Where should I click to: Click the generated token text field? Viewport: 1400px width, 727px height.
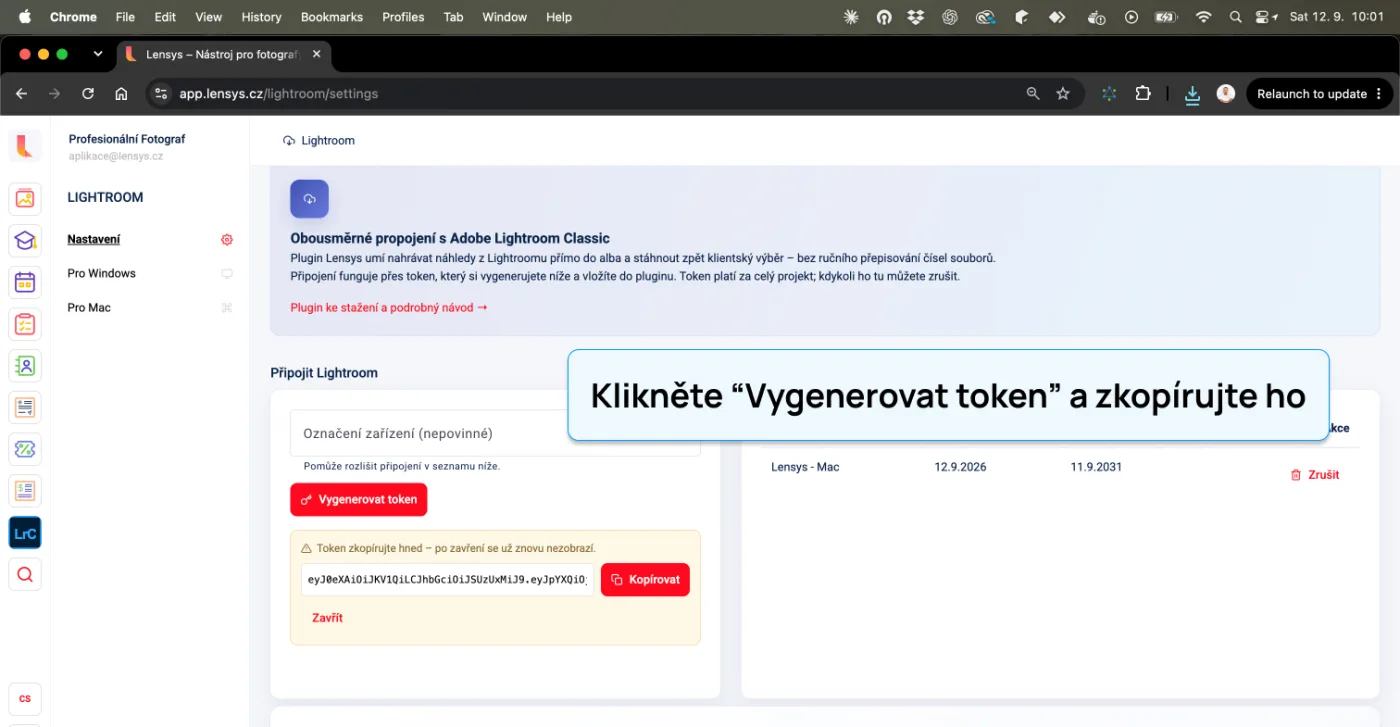click(447, 579)
